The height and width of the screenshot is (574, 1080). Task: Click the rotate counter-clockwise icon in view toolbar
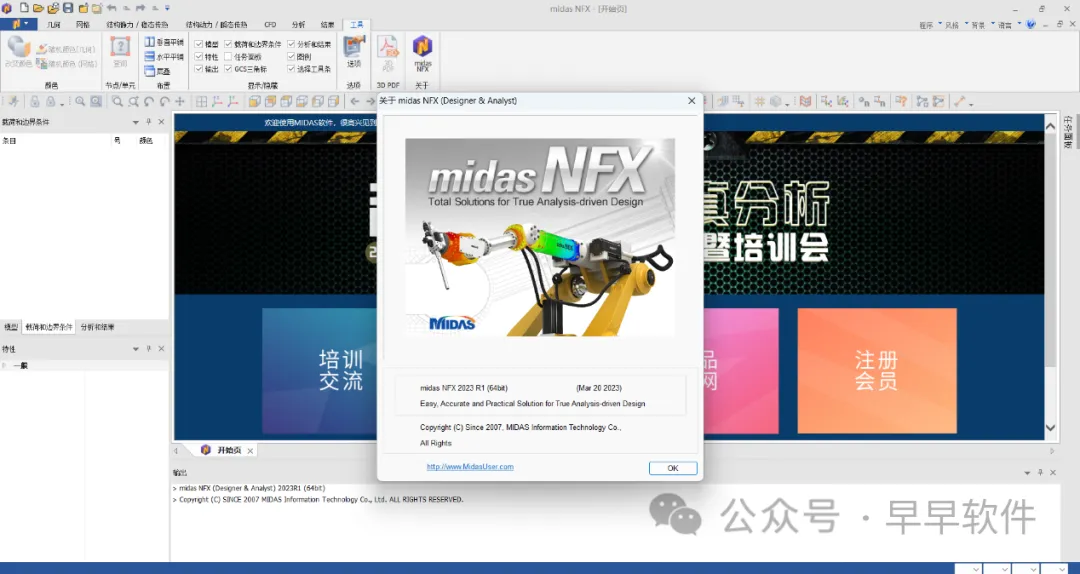(x=149, y=102)
